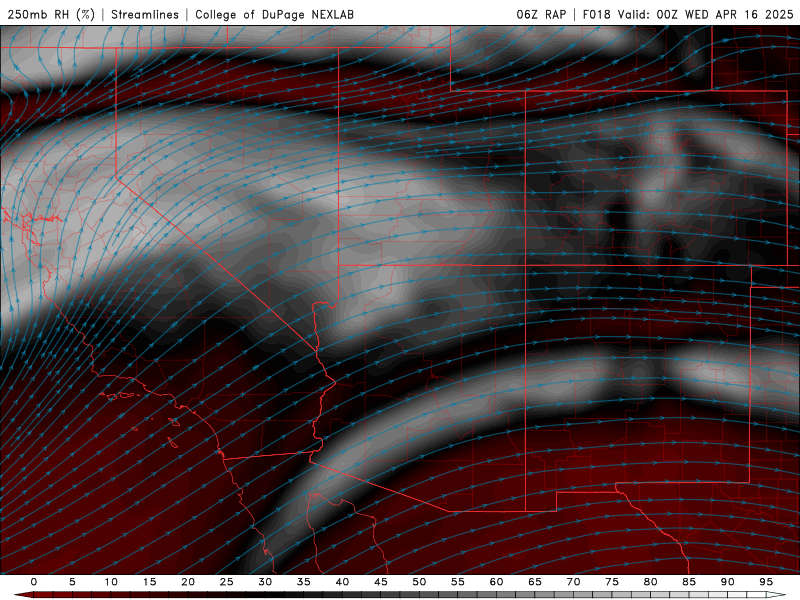This screenshot has height=600, width=800.
Task: Click the colorbar label '55'
Action: pos(458,582)
